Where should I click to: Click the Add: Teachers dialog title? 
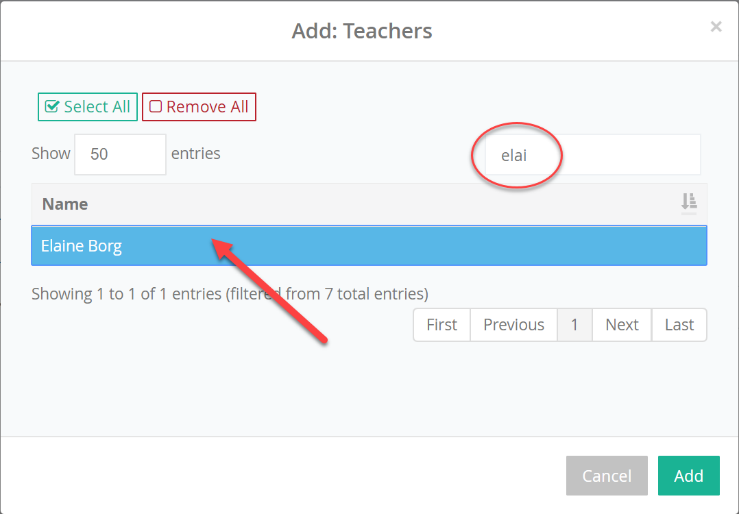[x=361, y=31]
